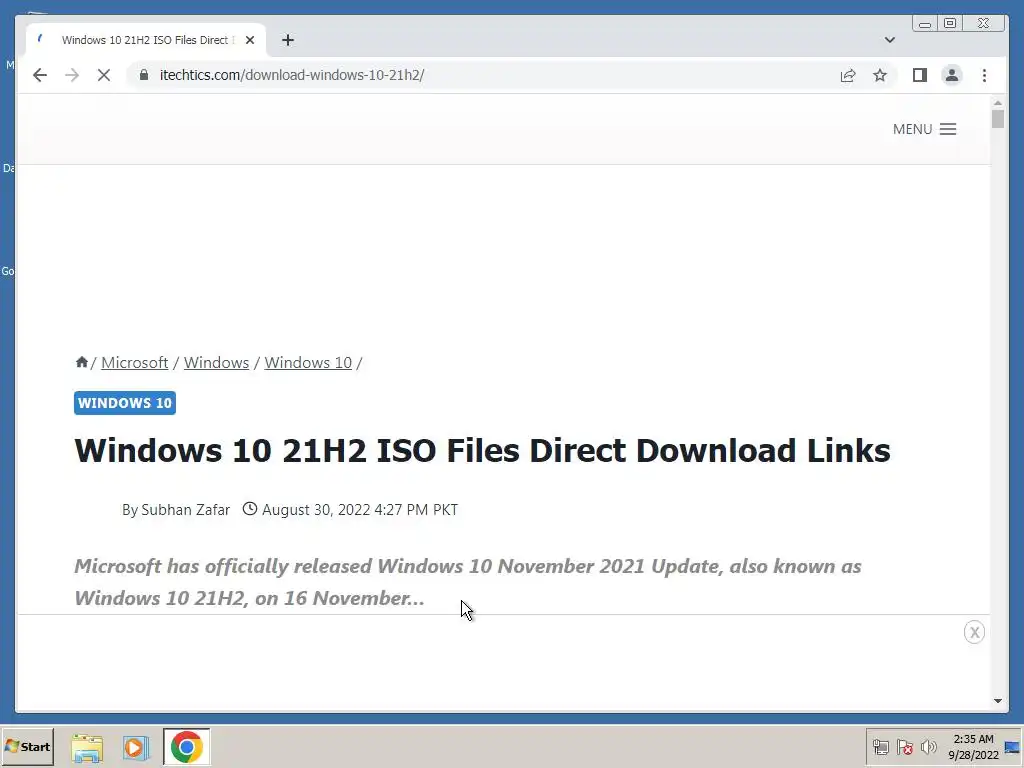Screen dimensions: 1024x768
Task: Click the page scrollbar up arrow
Action: 997,103
